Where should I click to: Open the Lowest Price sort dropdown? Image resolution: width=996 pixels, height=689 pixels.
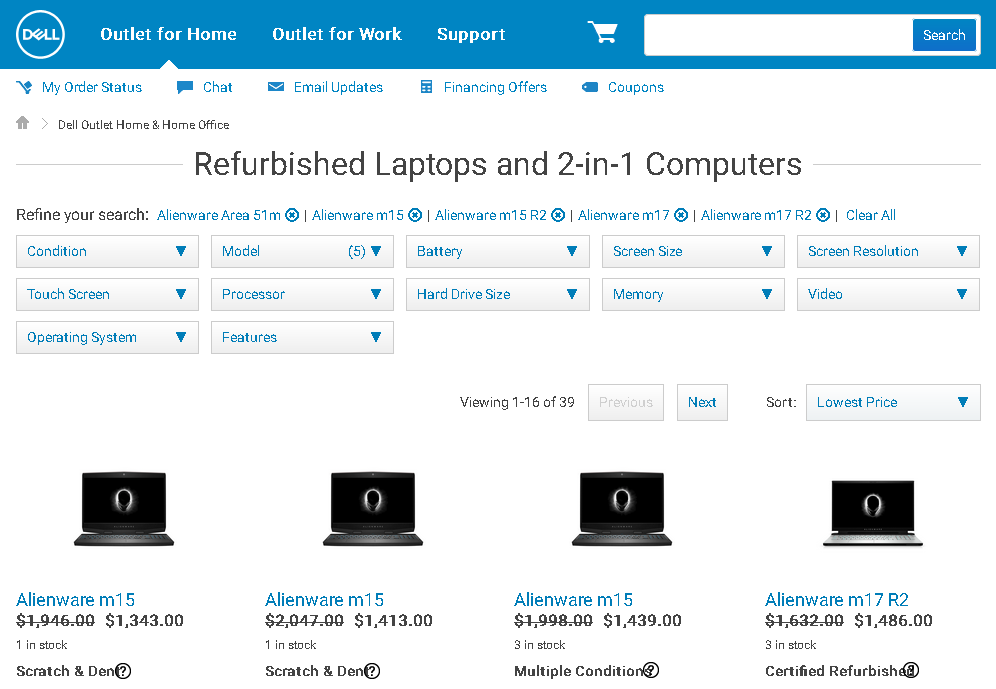pyautogui.click(x=893, y=403)
